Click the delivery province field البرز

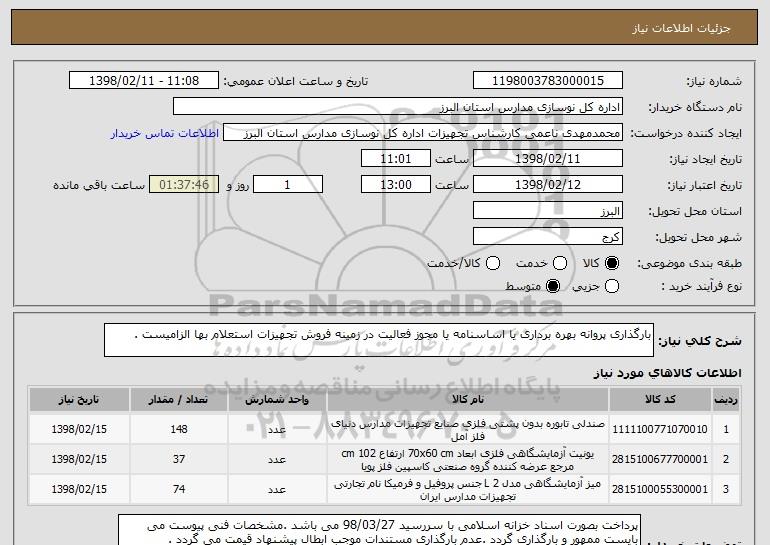click(x=548, y=211)
